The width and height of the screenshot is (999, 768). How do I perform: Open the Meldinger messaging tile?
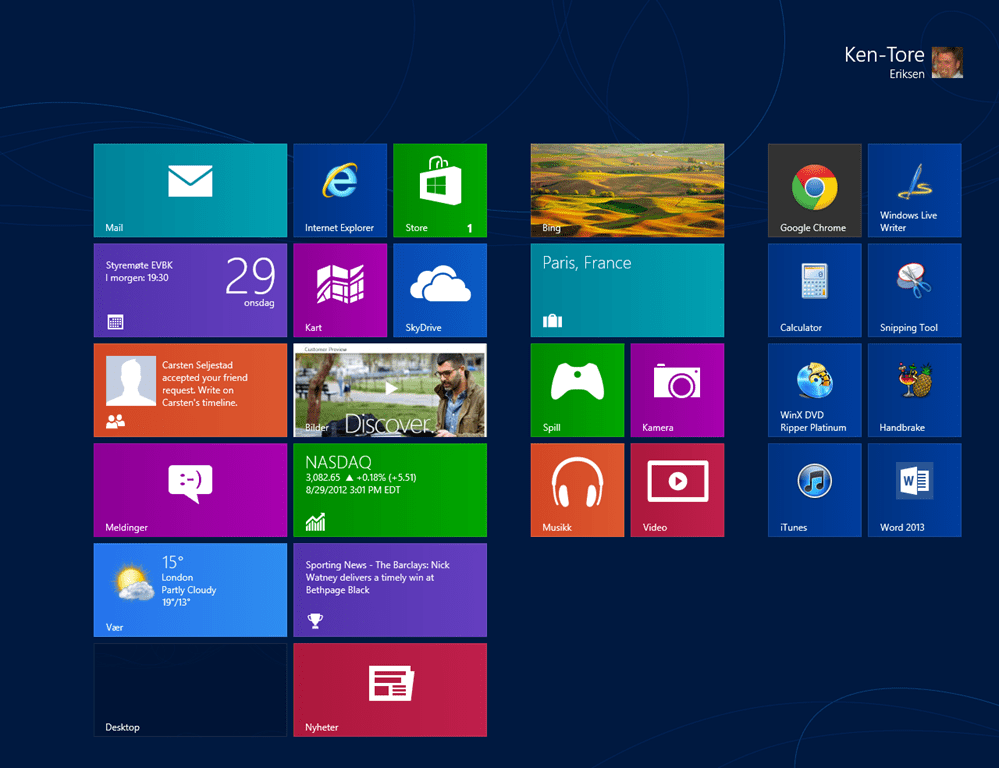coord(190,490)
